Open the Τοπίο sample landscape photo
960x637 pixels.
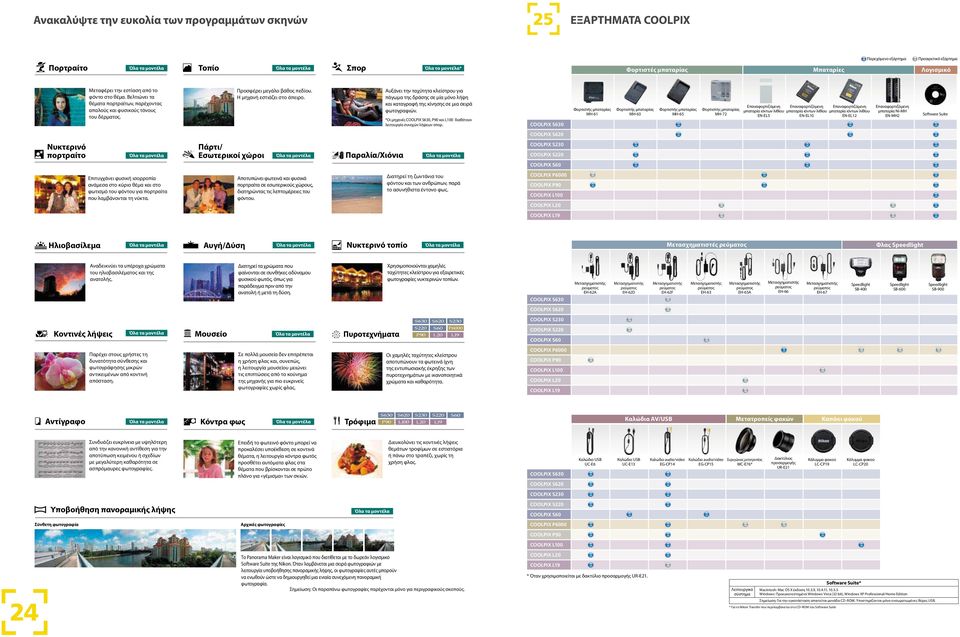tap(208, 107)
